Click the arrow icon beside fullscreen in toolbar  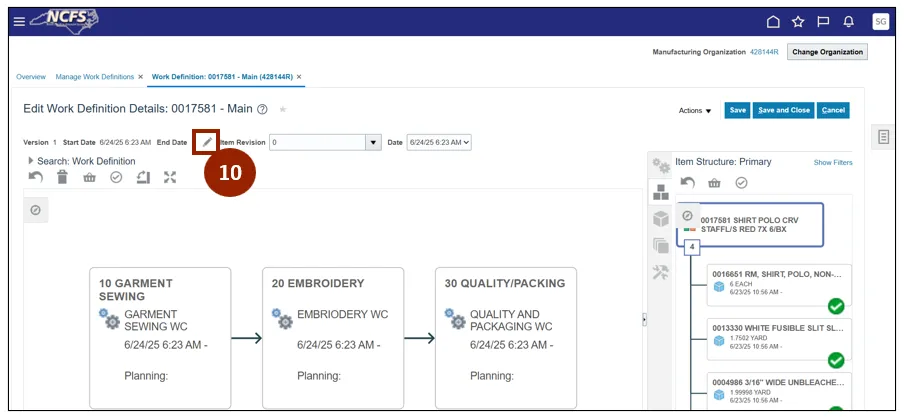(143, 178)
